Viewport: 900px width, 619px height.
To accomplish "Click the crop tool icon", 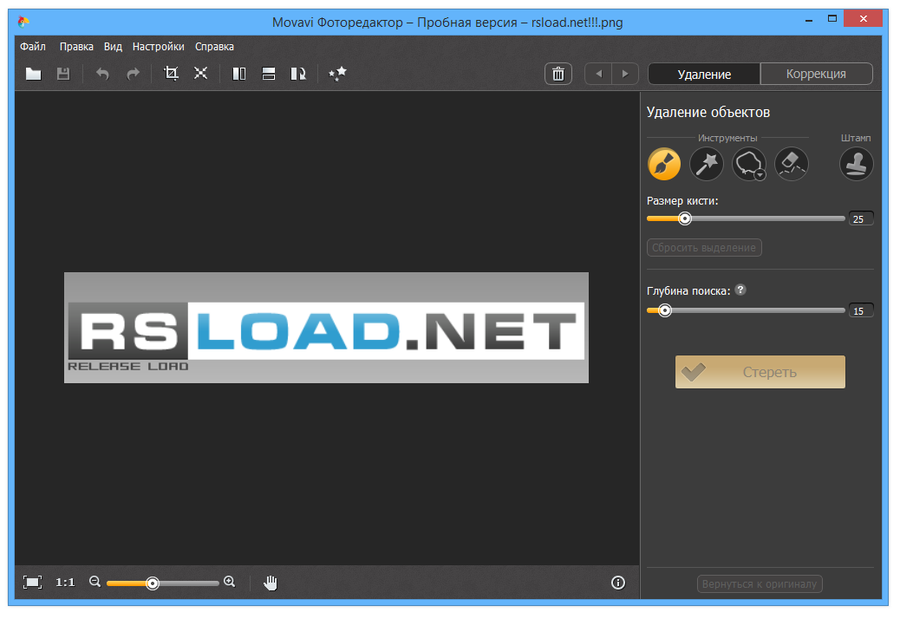I will coord(170,73).
